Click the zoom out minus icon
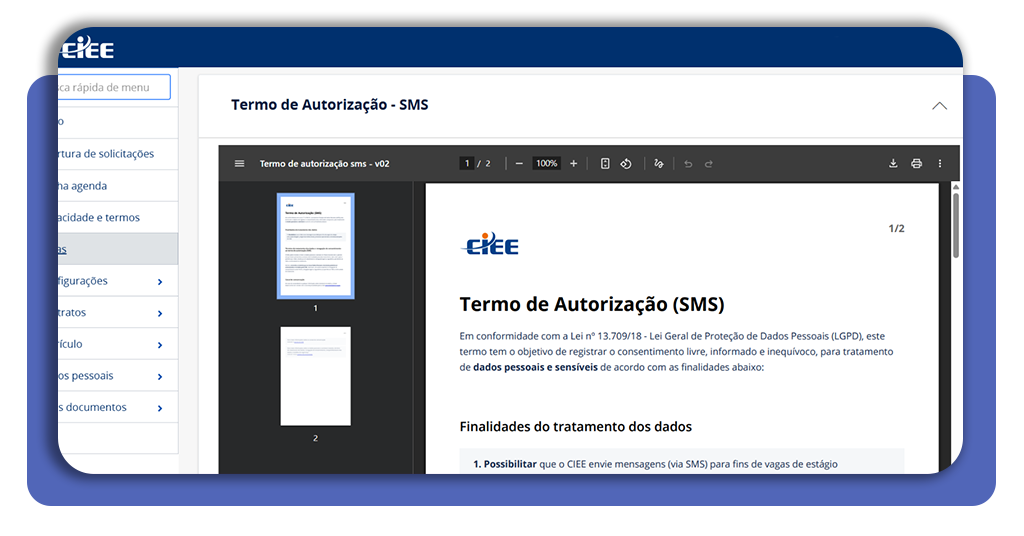This screenshot has width=1024, height=536. pyautogui.click(x=519, y=164)
